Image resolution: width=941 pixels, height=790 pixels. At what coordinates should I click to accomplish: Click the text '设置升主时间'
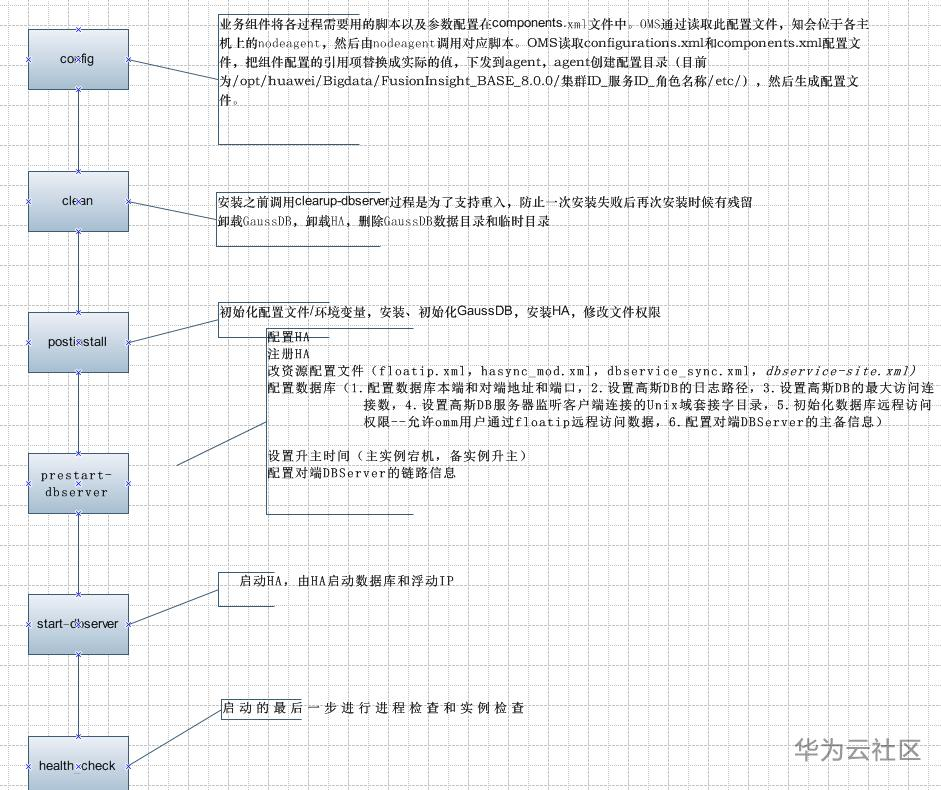(x=308, y=456)
